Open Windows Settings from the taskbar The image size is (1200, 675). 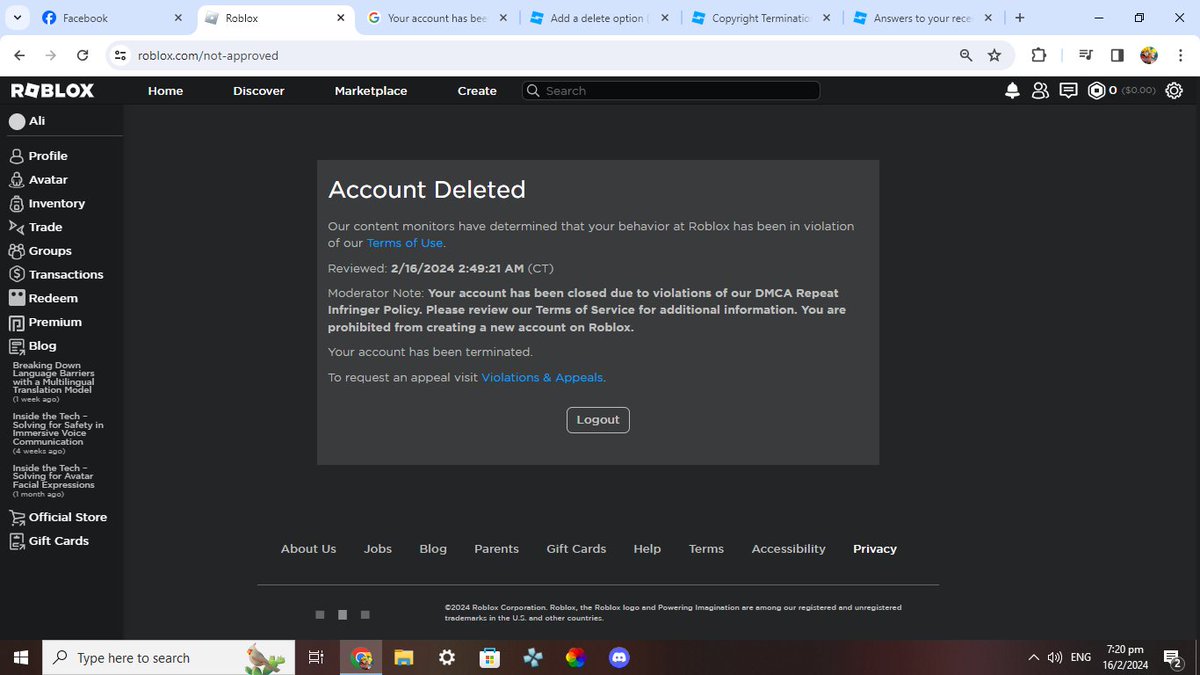coord(447,658)
